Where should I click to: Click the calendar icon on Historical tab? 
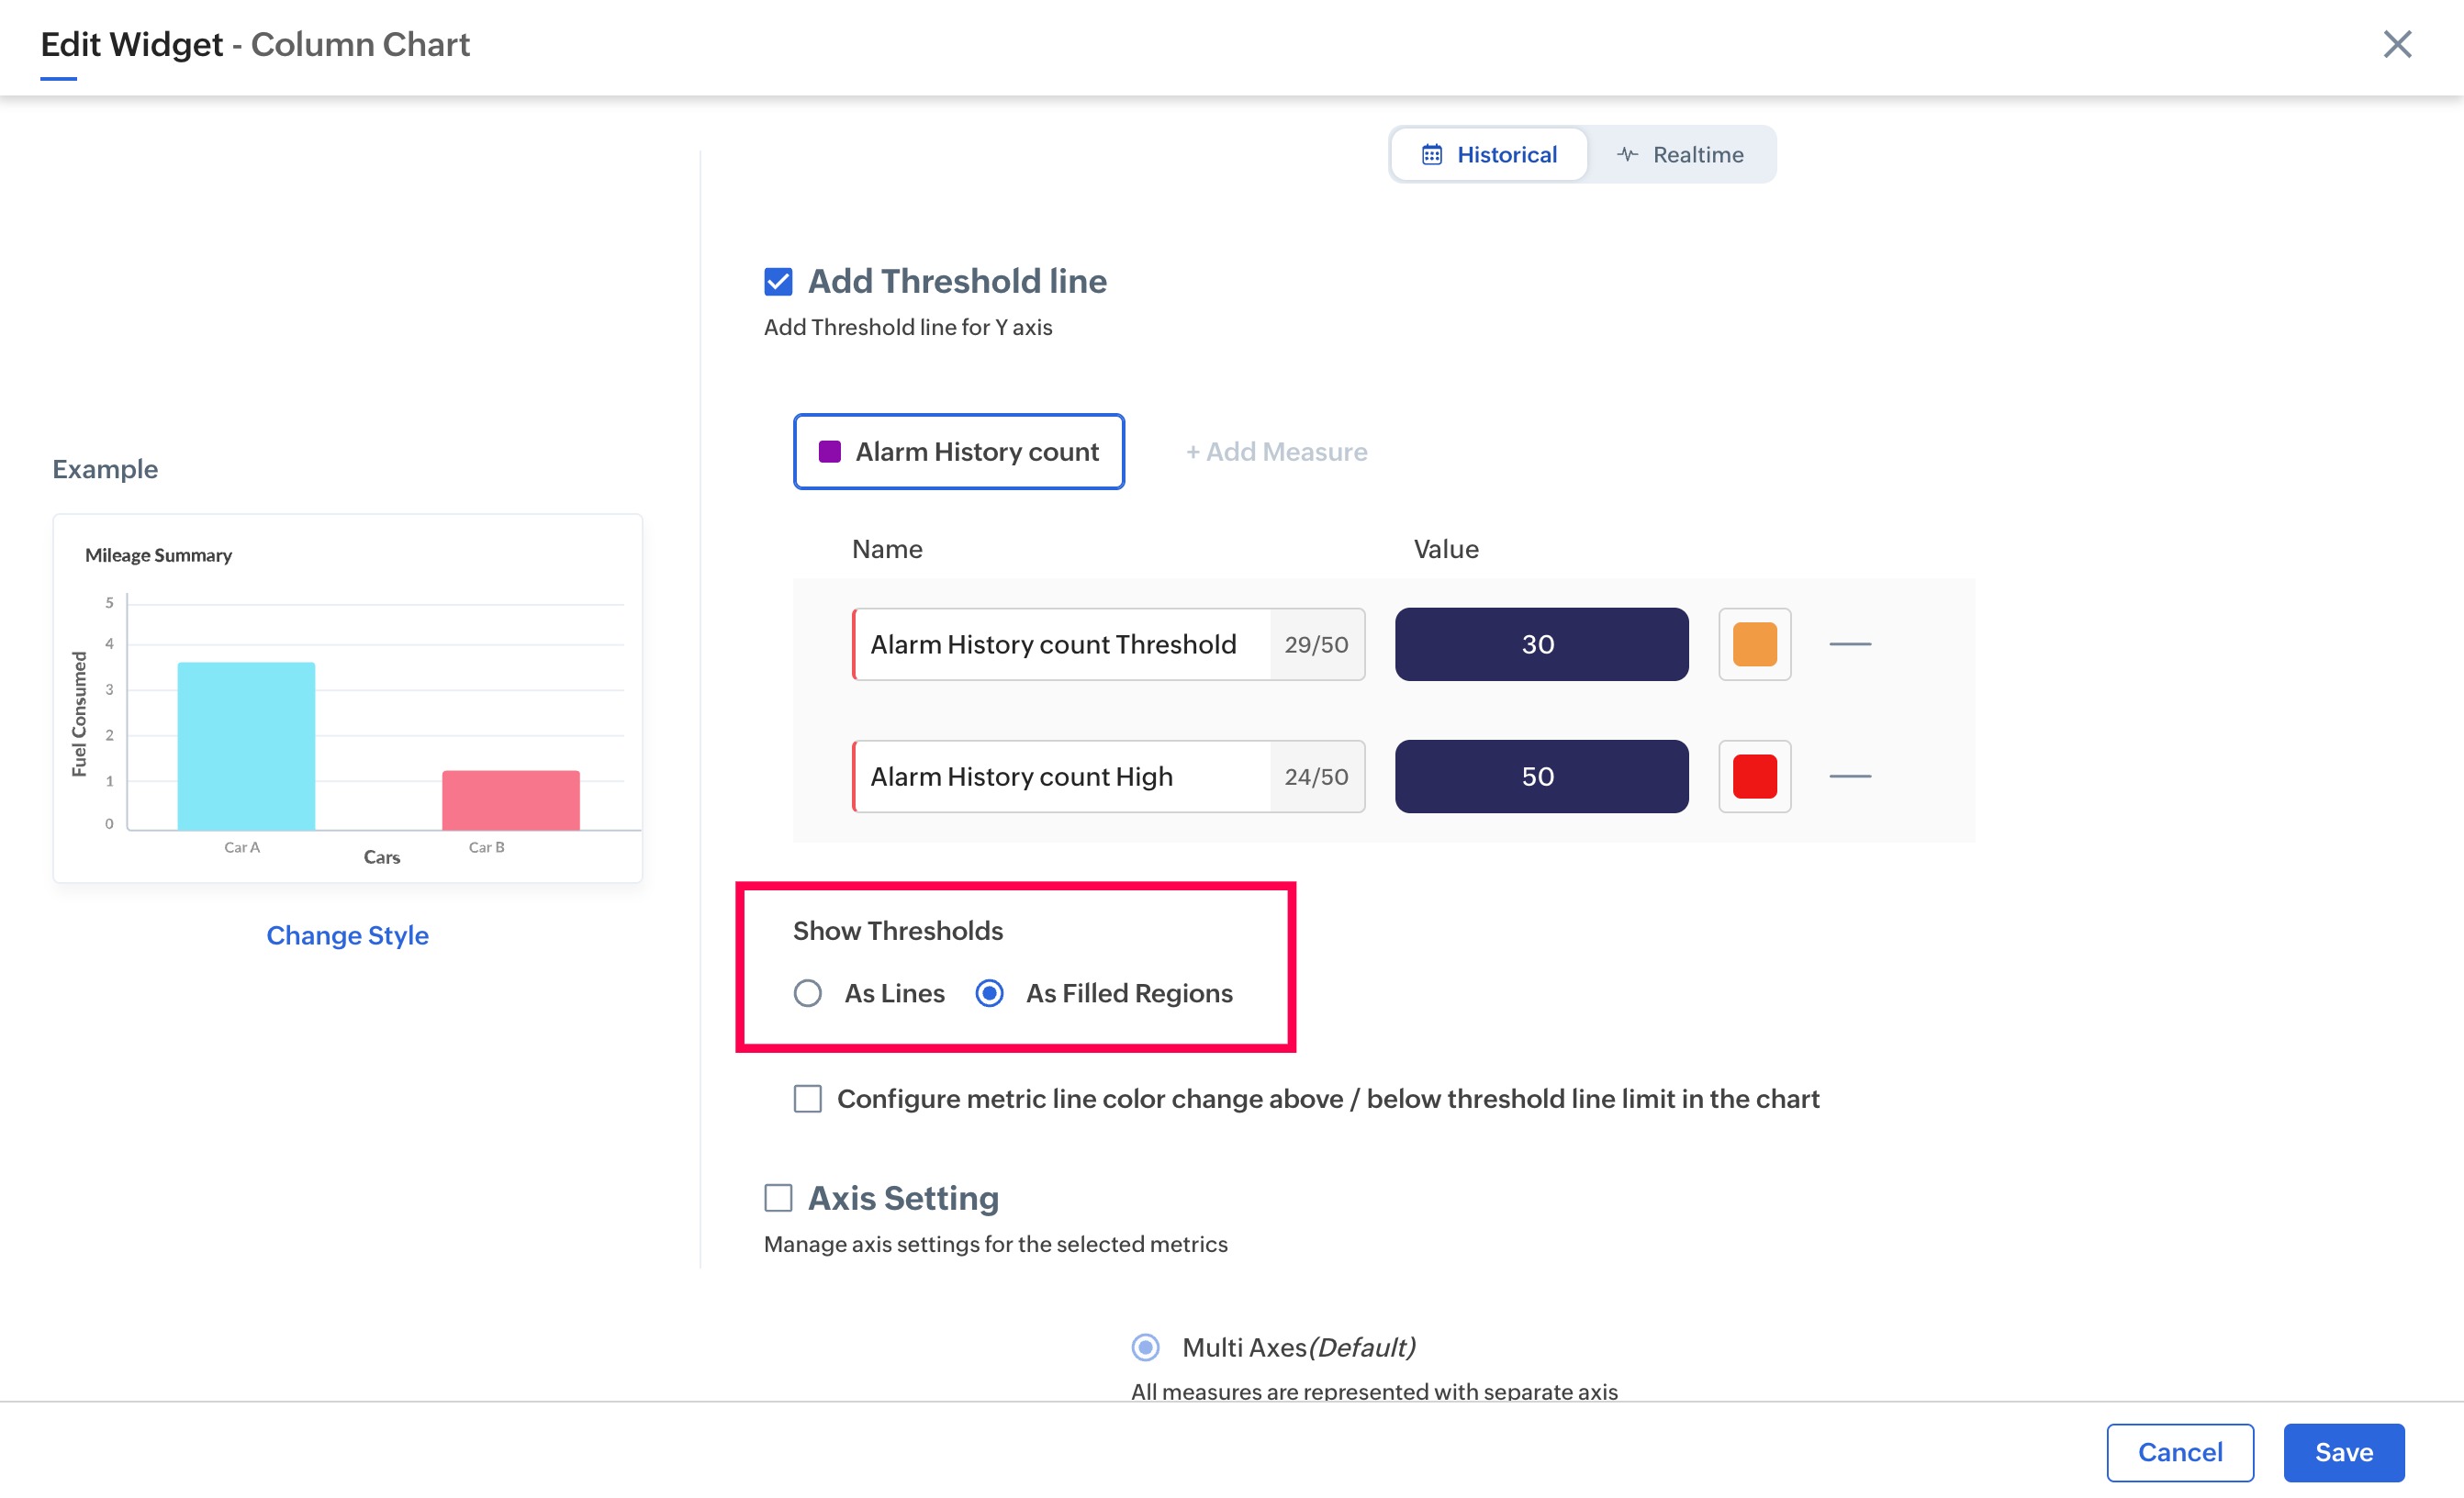click(x=1431, y=154)
